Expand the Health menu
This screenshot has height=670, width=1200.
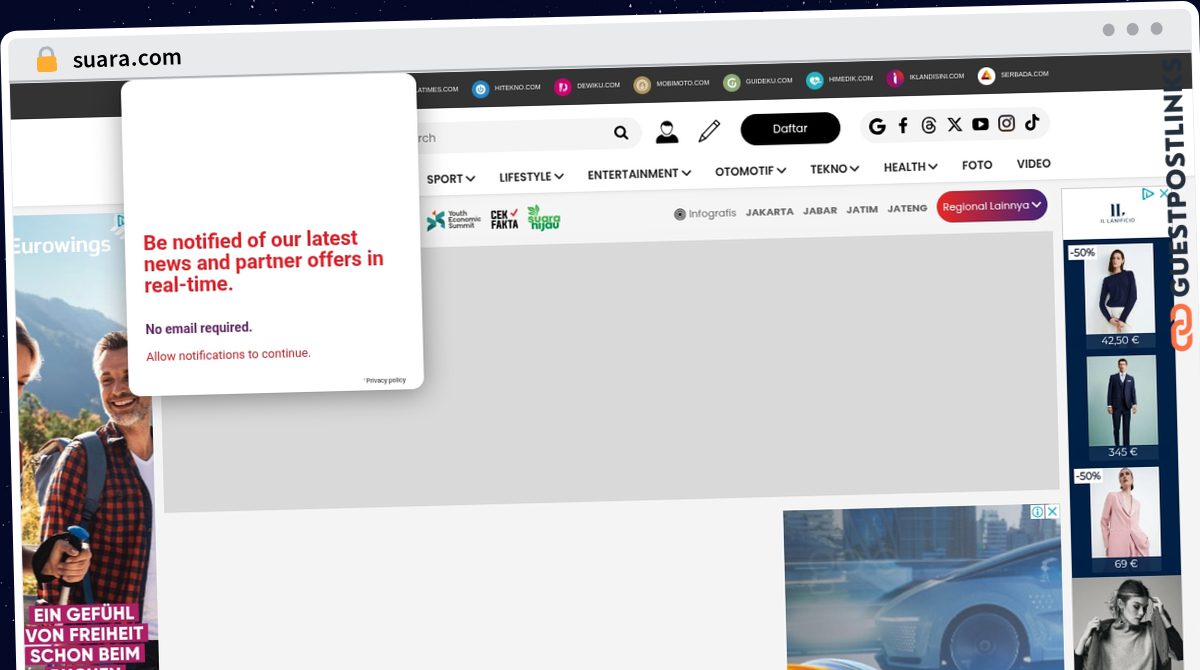coord(911,167)
